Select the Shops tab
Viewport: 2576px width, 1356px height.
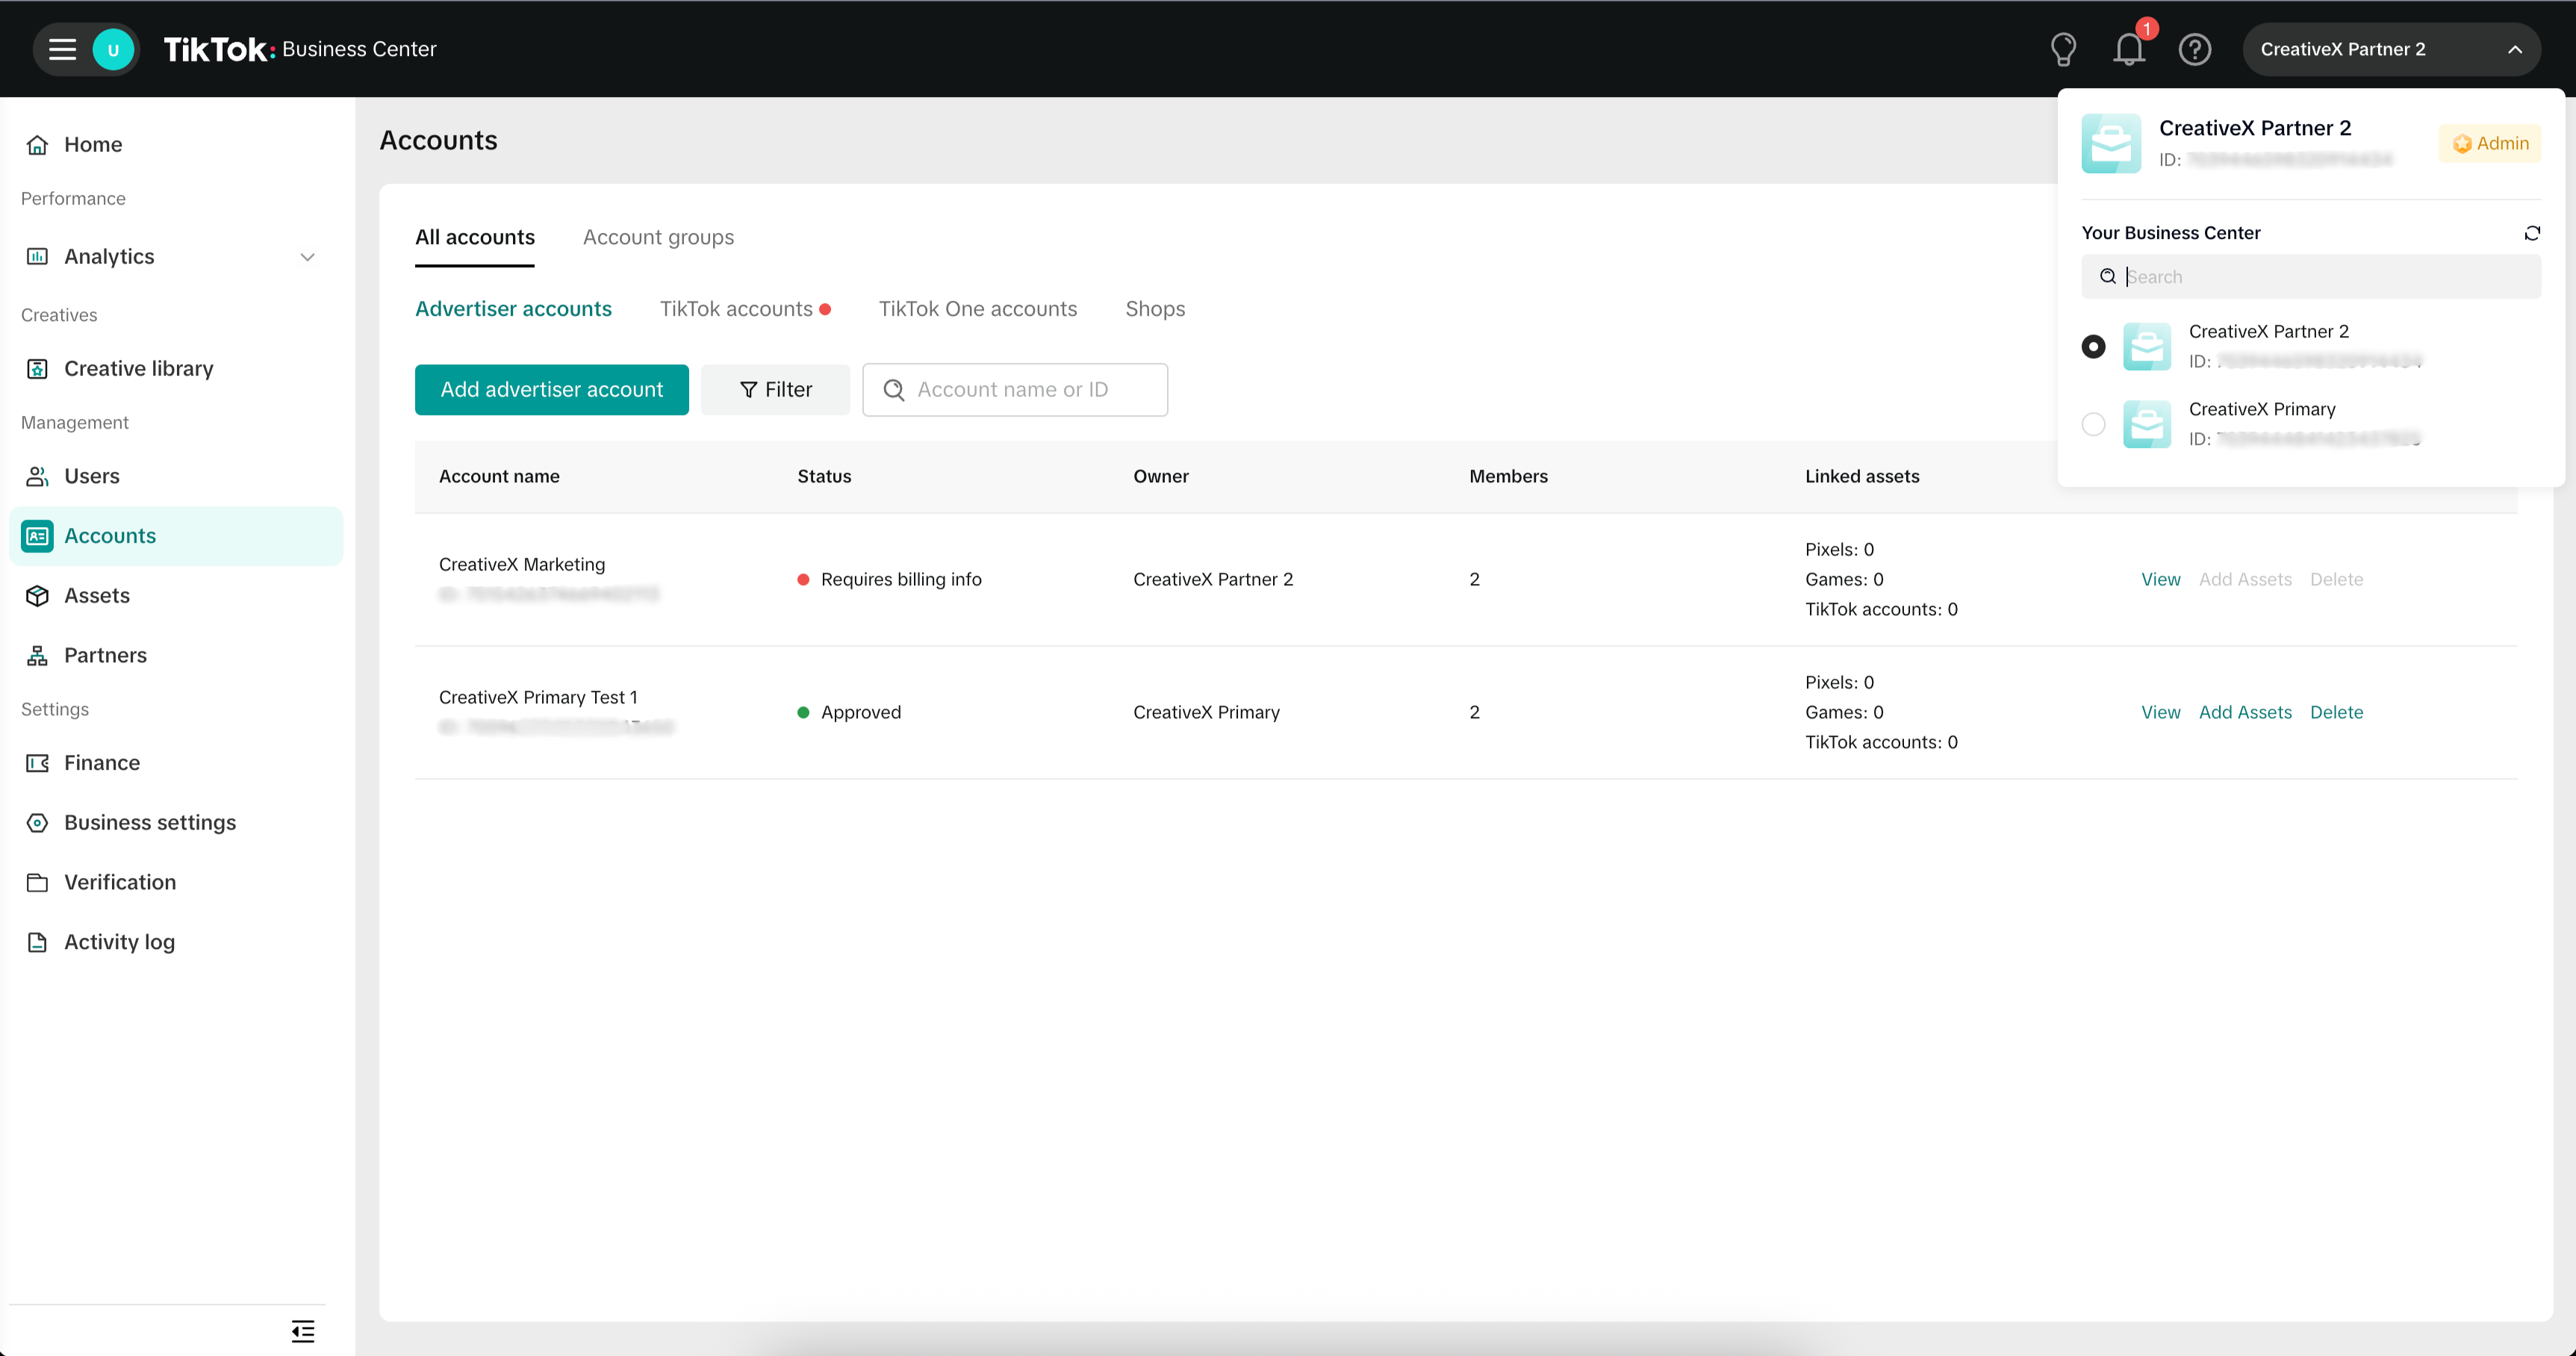tap(1155, 309)
